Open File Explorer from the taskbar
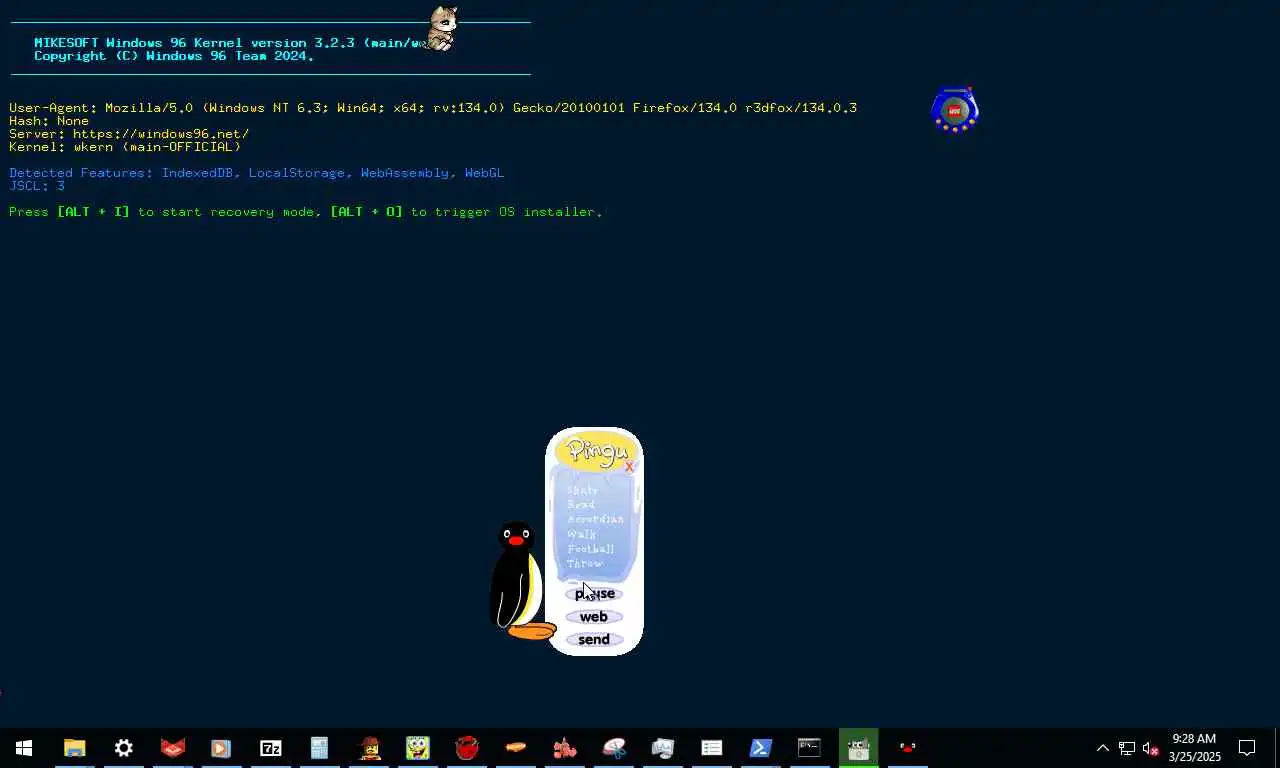 pos(75,748)
